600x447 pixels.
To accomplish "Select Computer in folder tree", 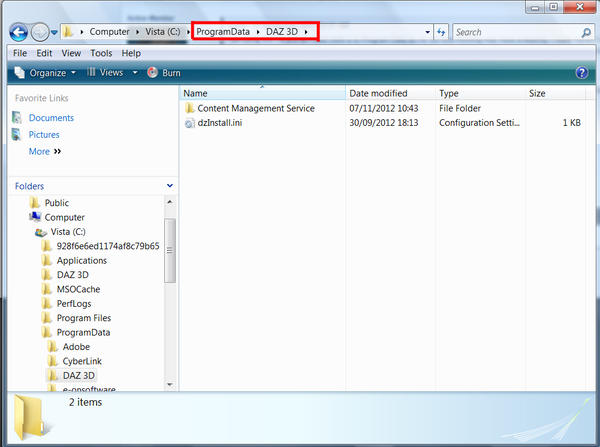I will pyautogui.click(x=64, y=217).
